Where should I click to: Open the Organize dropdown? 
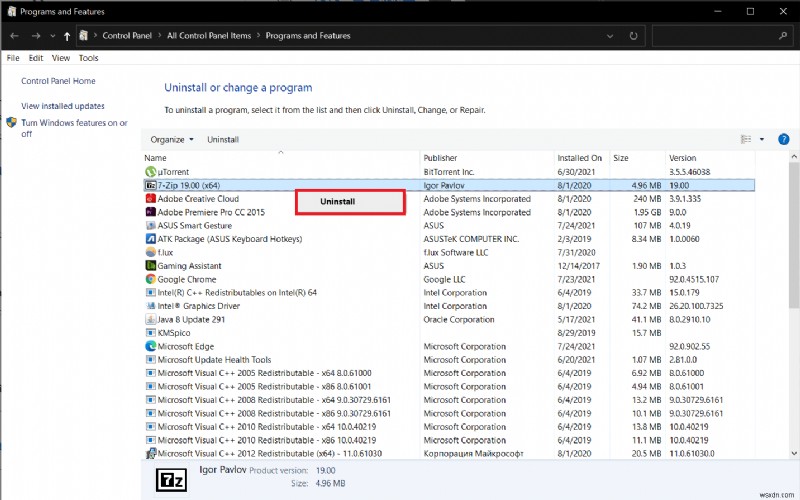click(172, 139)
